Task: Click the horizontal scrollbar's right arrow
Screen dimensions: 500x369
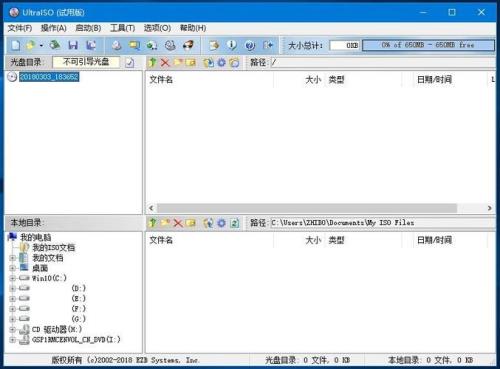Action: click(x=489, y=208)
